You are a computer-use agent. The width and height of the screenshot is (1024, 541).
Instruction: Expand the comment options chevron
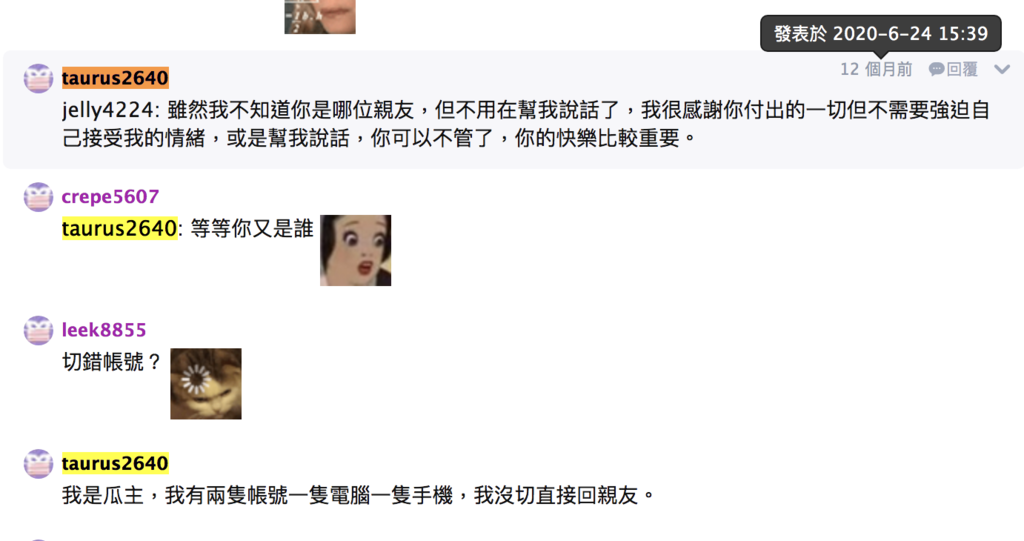tap(1002, 69)
